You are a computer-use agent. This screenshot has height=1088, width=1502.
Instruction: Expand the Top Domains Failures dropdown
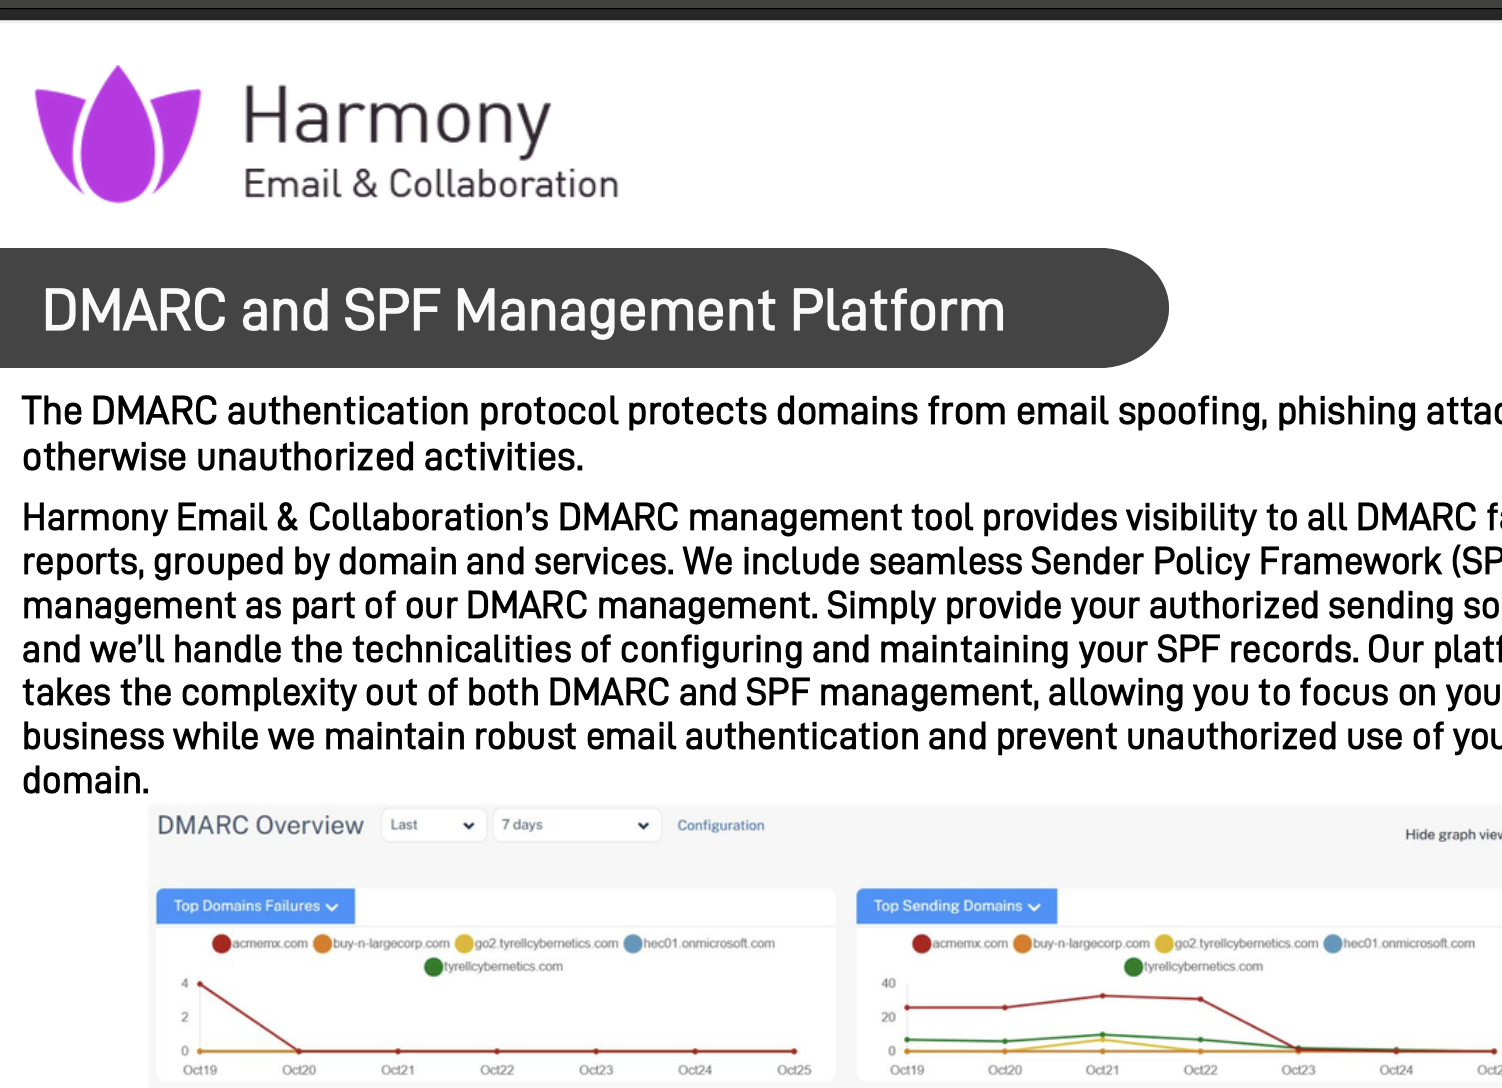pos(256,906)
